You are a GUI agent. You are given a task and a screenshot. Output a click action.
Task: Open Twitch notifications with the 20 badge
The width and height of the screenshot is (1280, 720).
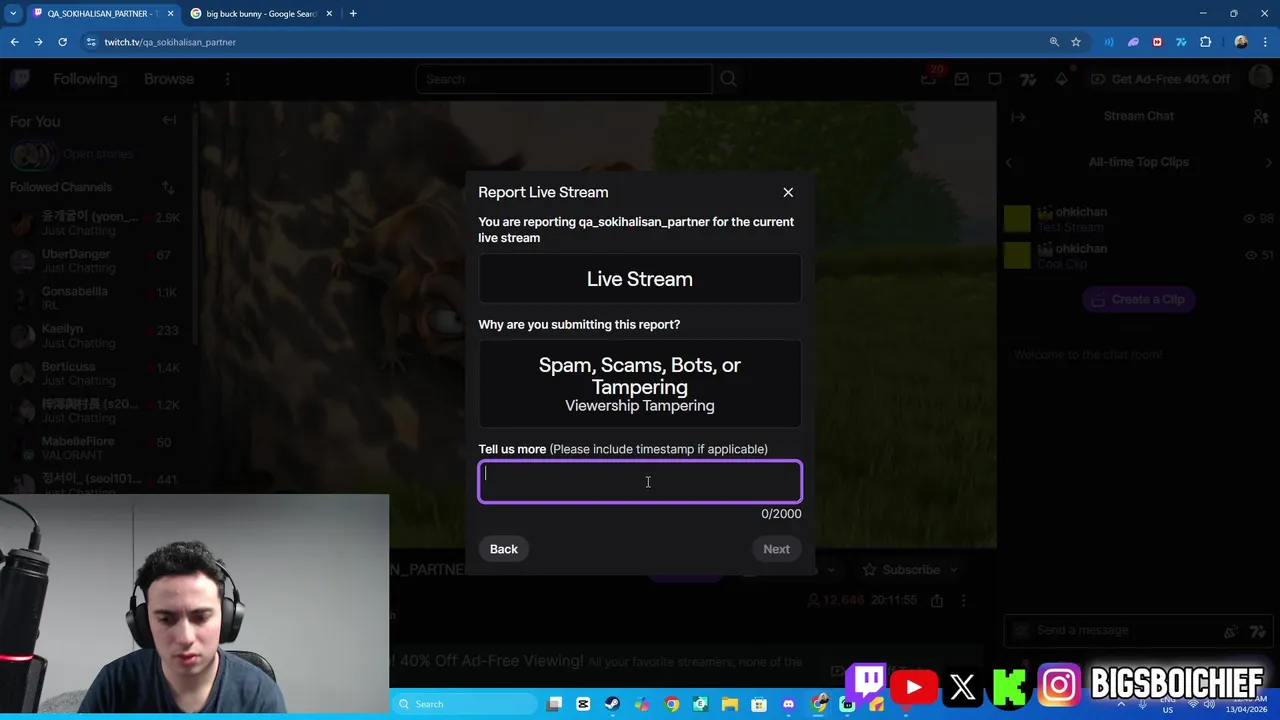coord(929,79)
